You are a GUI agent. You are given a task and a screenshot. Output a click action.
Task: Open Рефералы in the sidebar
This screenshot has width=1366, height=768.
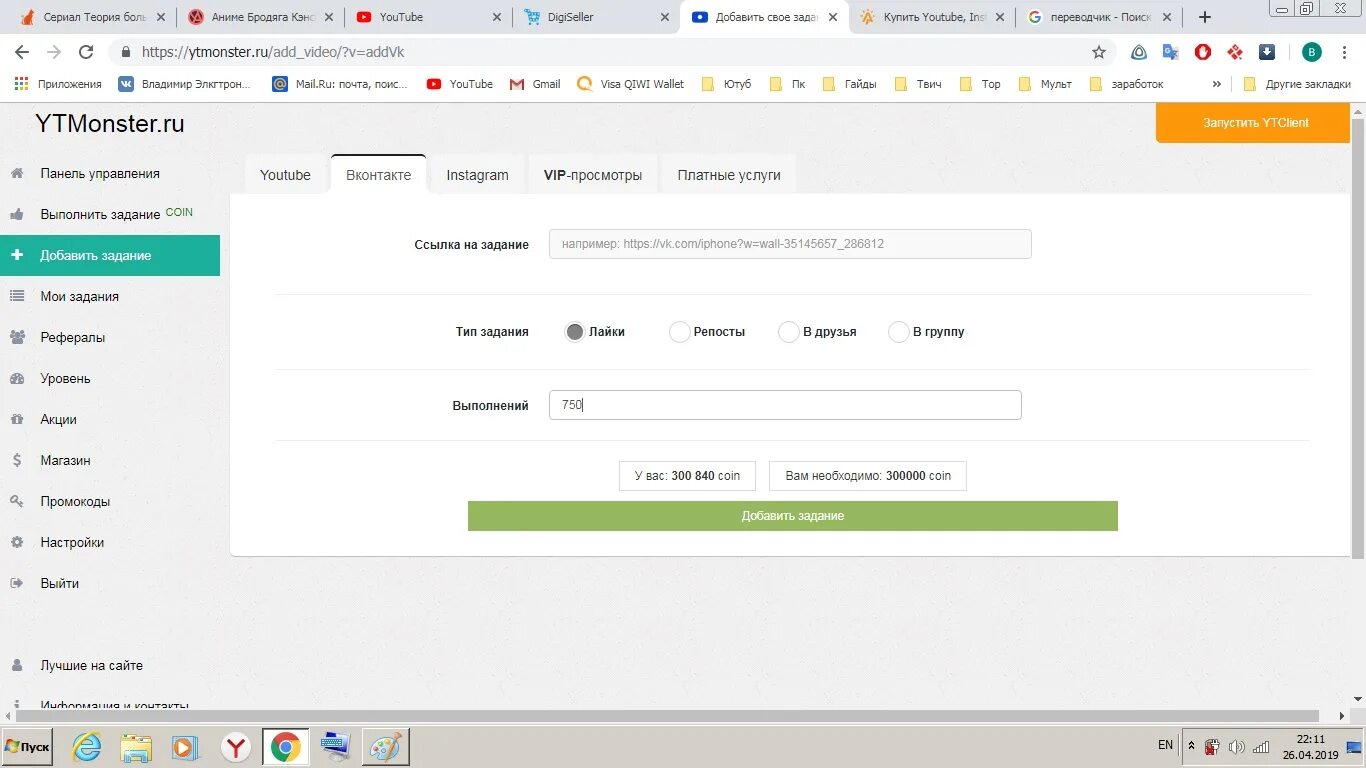pyautogui.click(x=73, y=337)
